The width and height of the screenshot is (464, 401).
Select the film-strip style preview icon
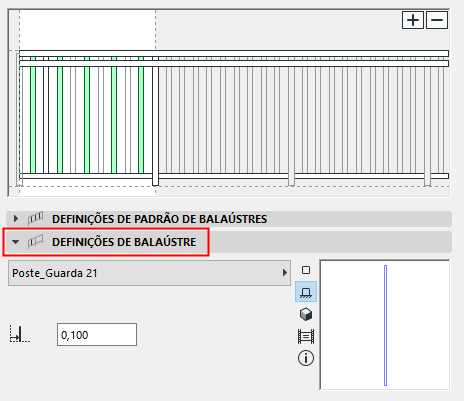(306, 336)
